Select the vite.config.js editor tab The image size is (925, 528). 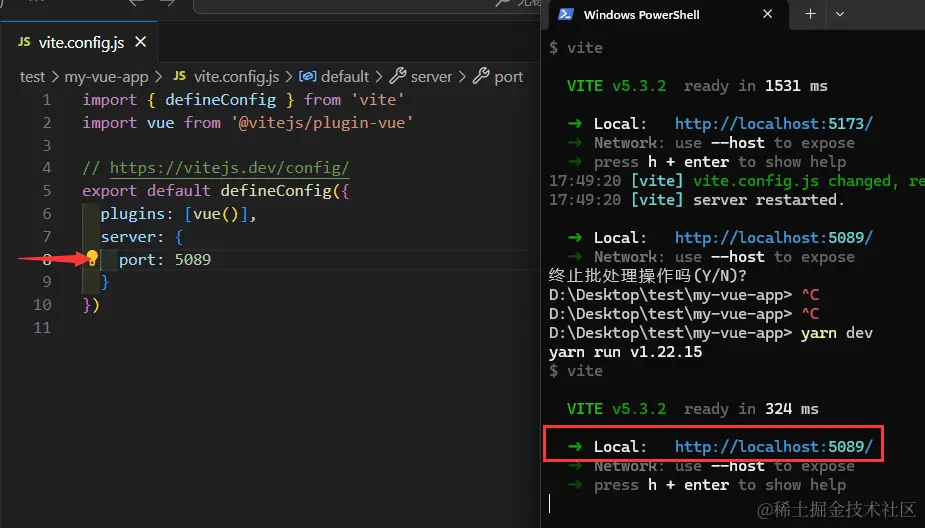(x=79, y=42)
